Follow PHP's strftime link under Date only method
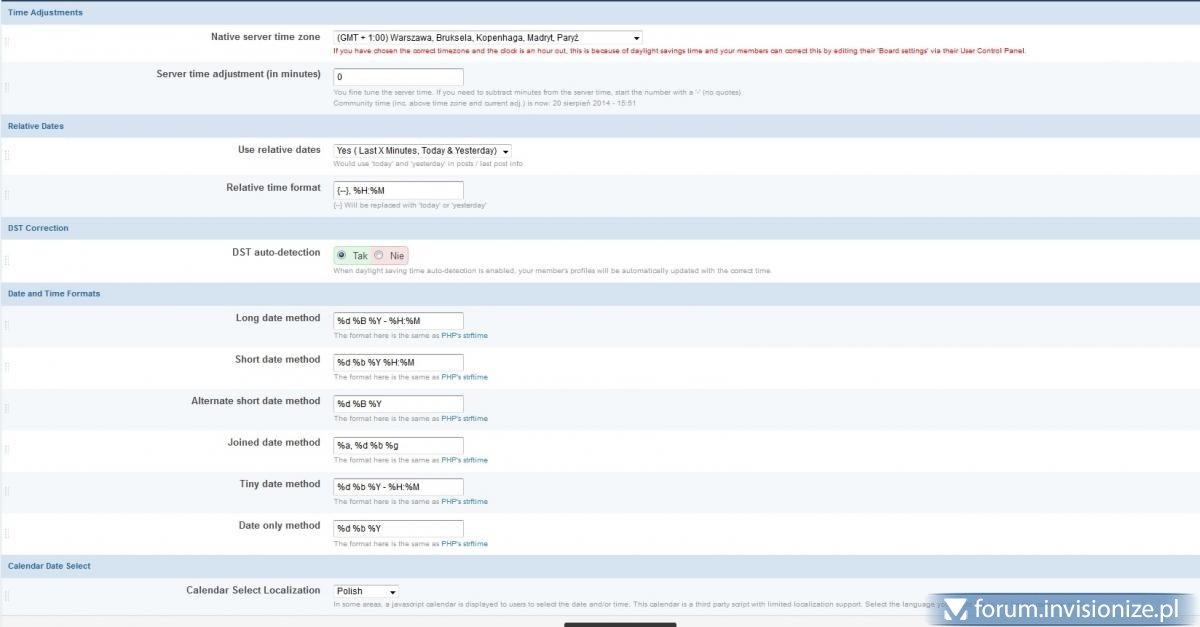 pyautogui.click(x=464, y=544)
